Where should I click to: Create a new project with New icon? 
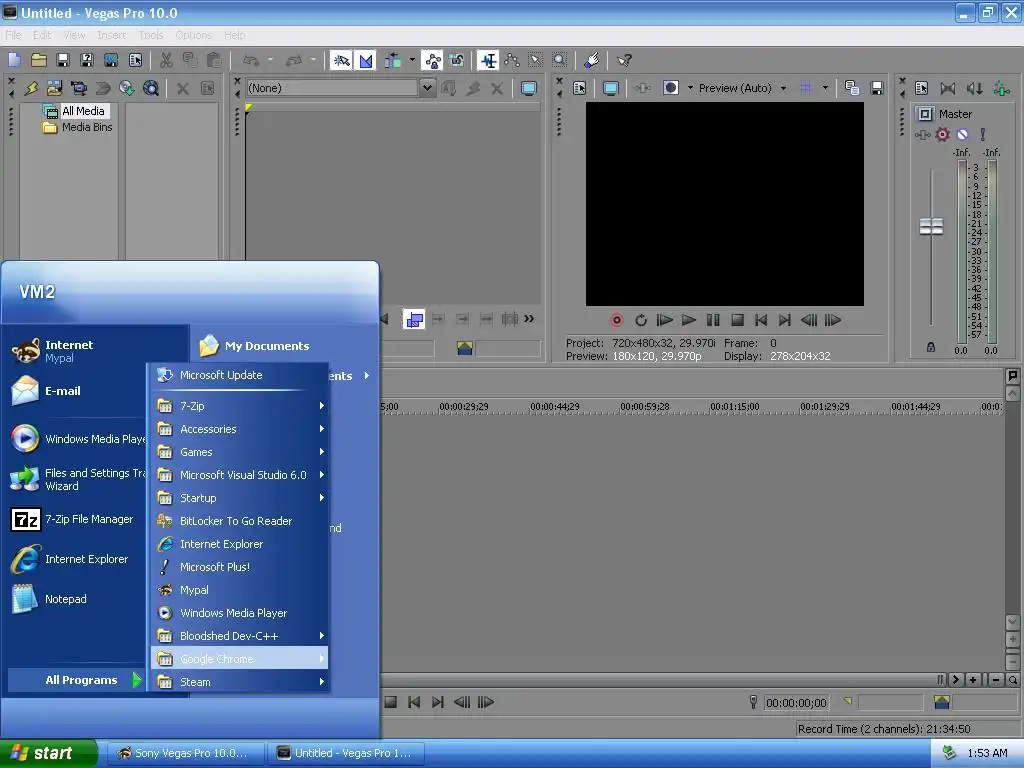[x=14, y=61]
